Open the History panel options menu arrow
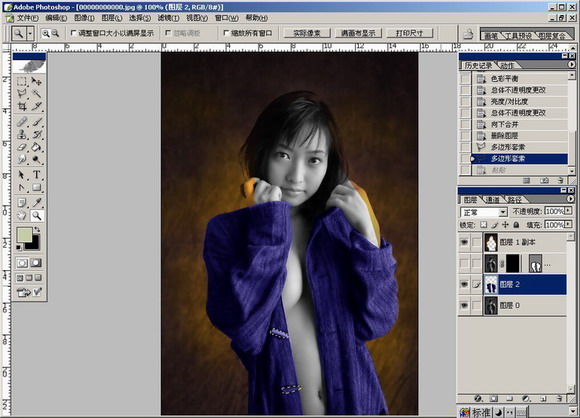 (x=571, y=64)
